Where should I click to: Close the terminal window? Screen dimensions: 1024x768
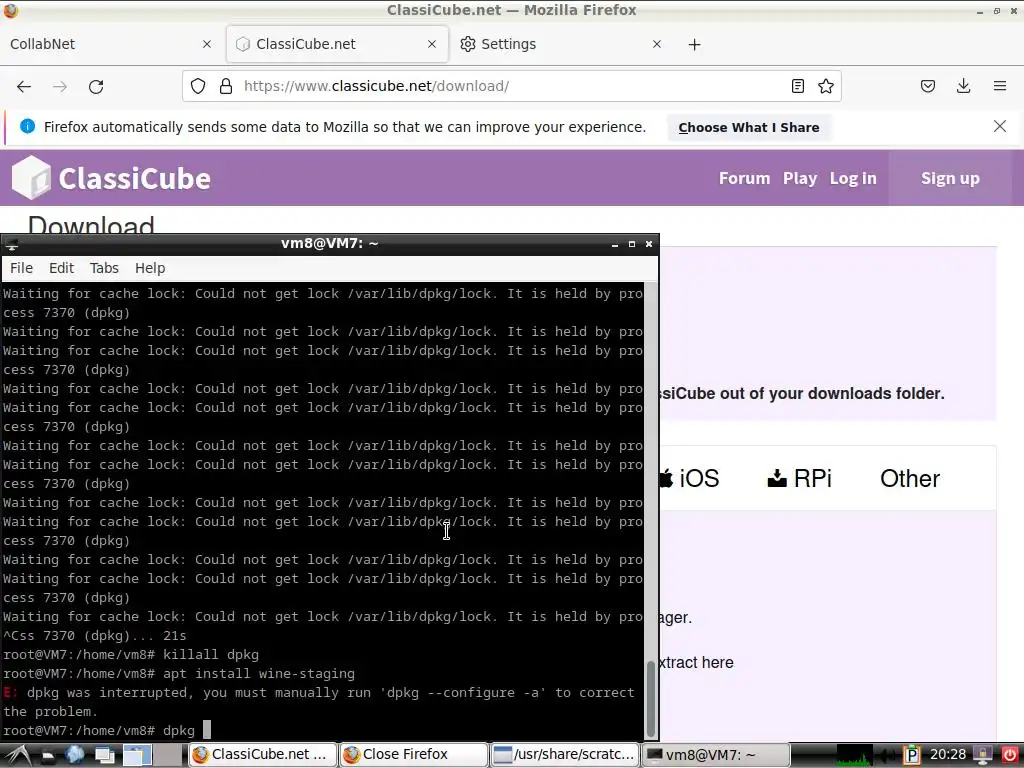pos(648,244)
